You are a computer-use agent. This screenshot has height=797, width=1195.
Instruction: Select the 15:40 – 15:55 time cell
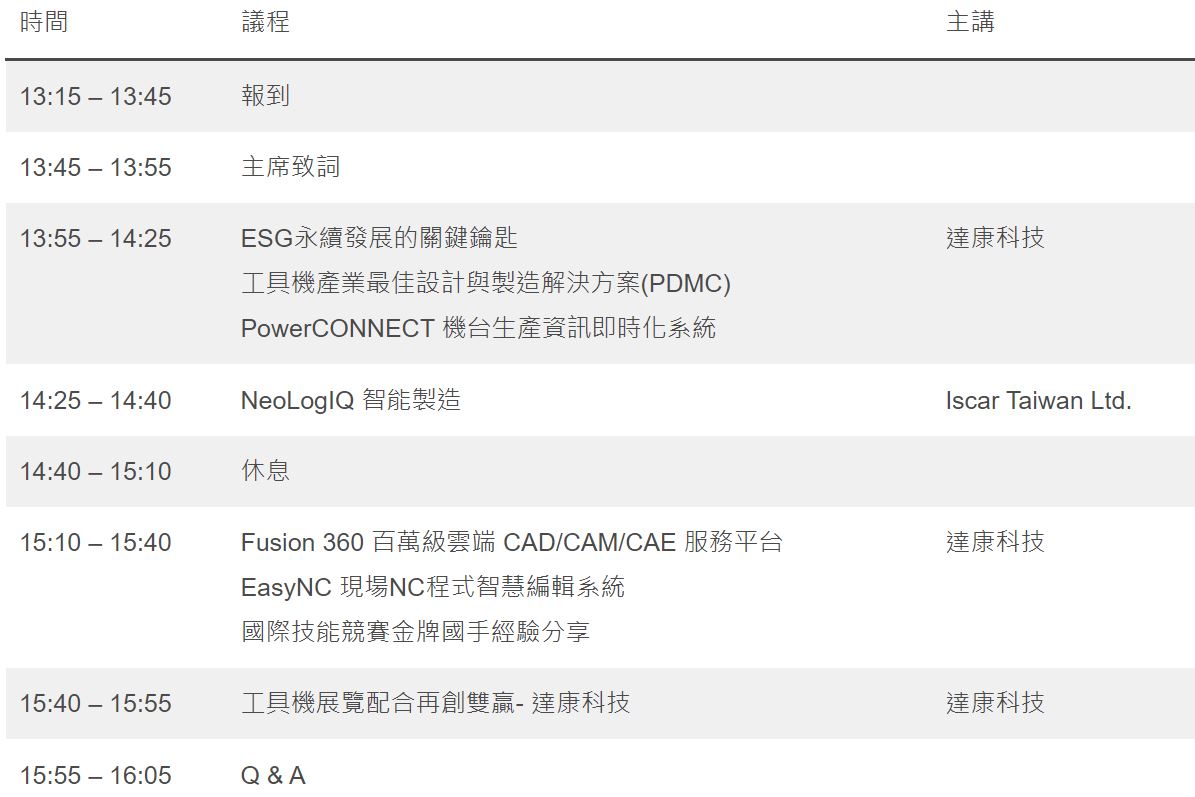pyautogui.click(x=95, y=703)
